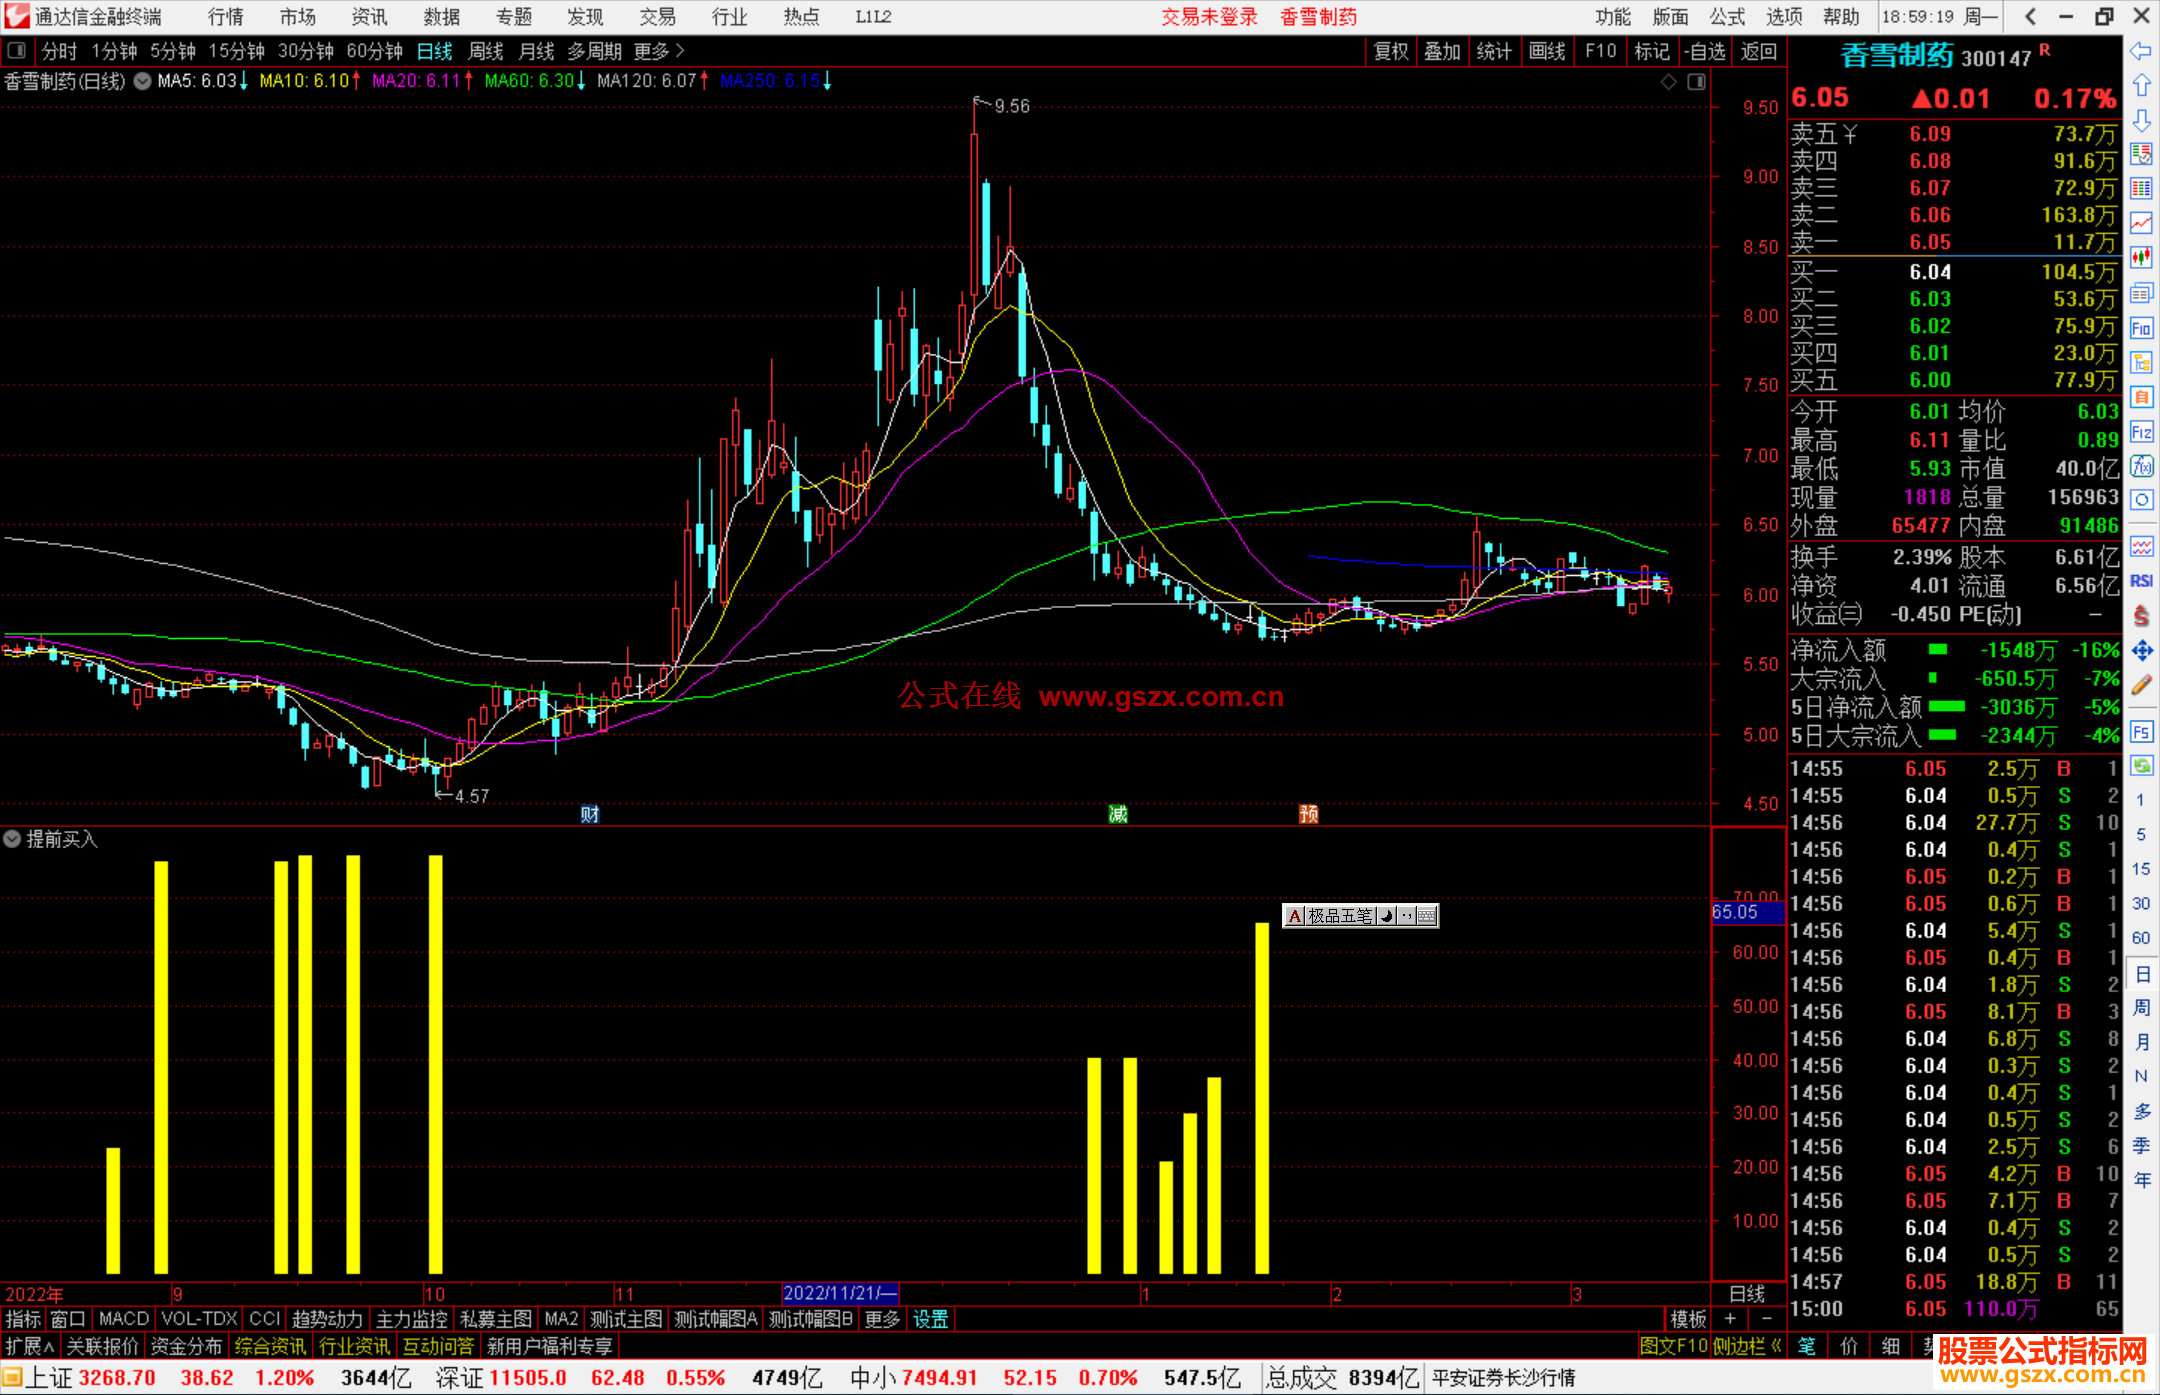The image size is (2160, 1395).
Task: Expand the 更多 period options chevron
Action: pyautogui.click(x=680, y=50)
